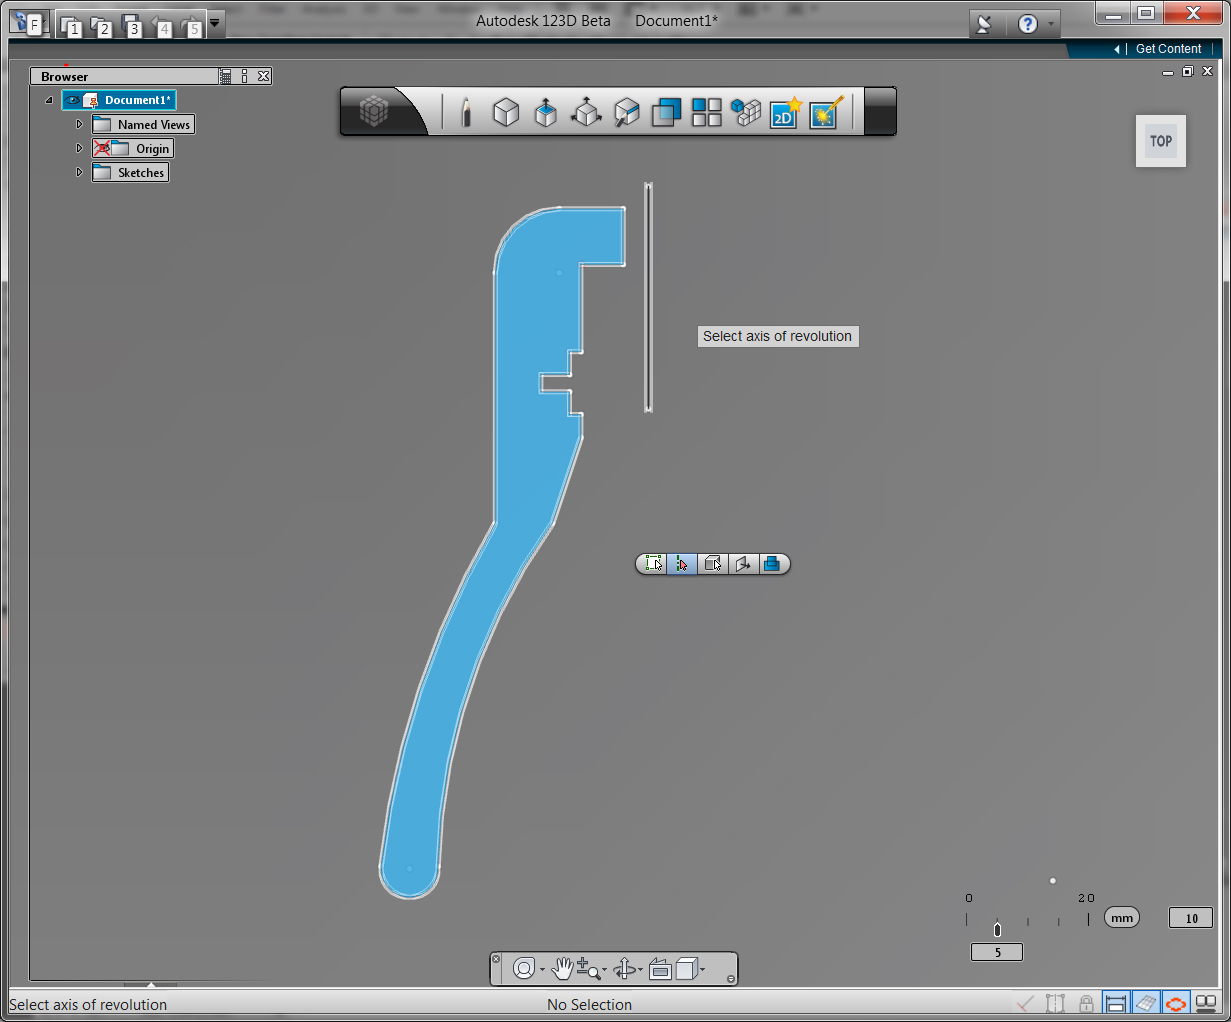Screen dimensions: 1231x1022
Task: Select the Sketch pencil tool
Action: point(466,112)
